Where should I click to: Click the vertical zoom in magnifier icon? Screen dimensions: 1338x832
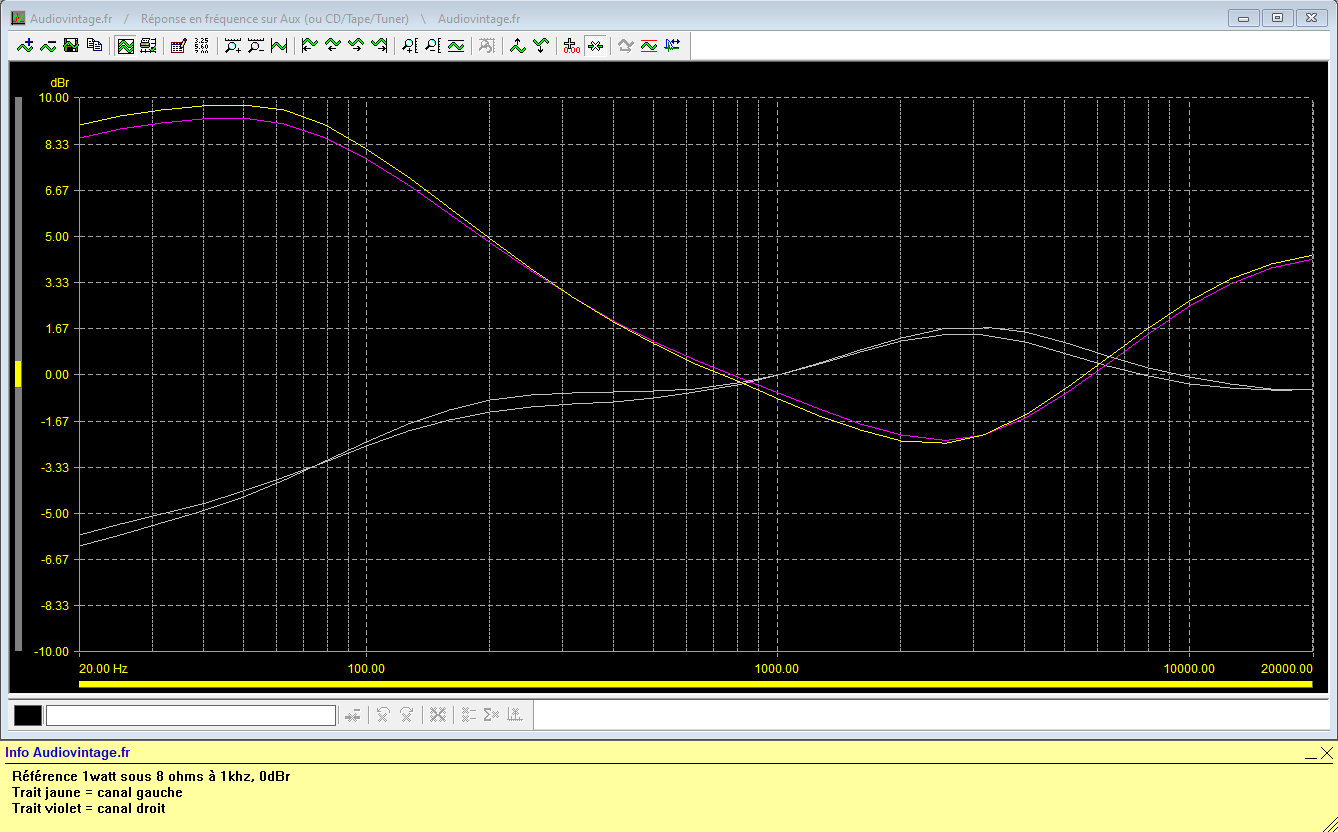click(409, 45)
